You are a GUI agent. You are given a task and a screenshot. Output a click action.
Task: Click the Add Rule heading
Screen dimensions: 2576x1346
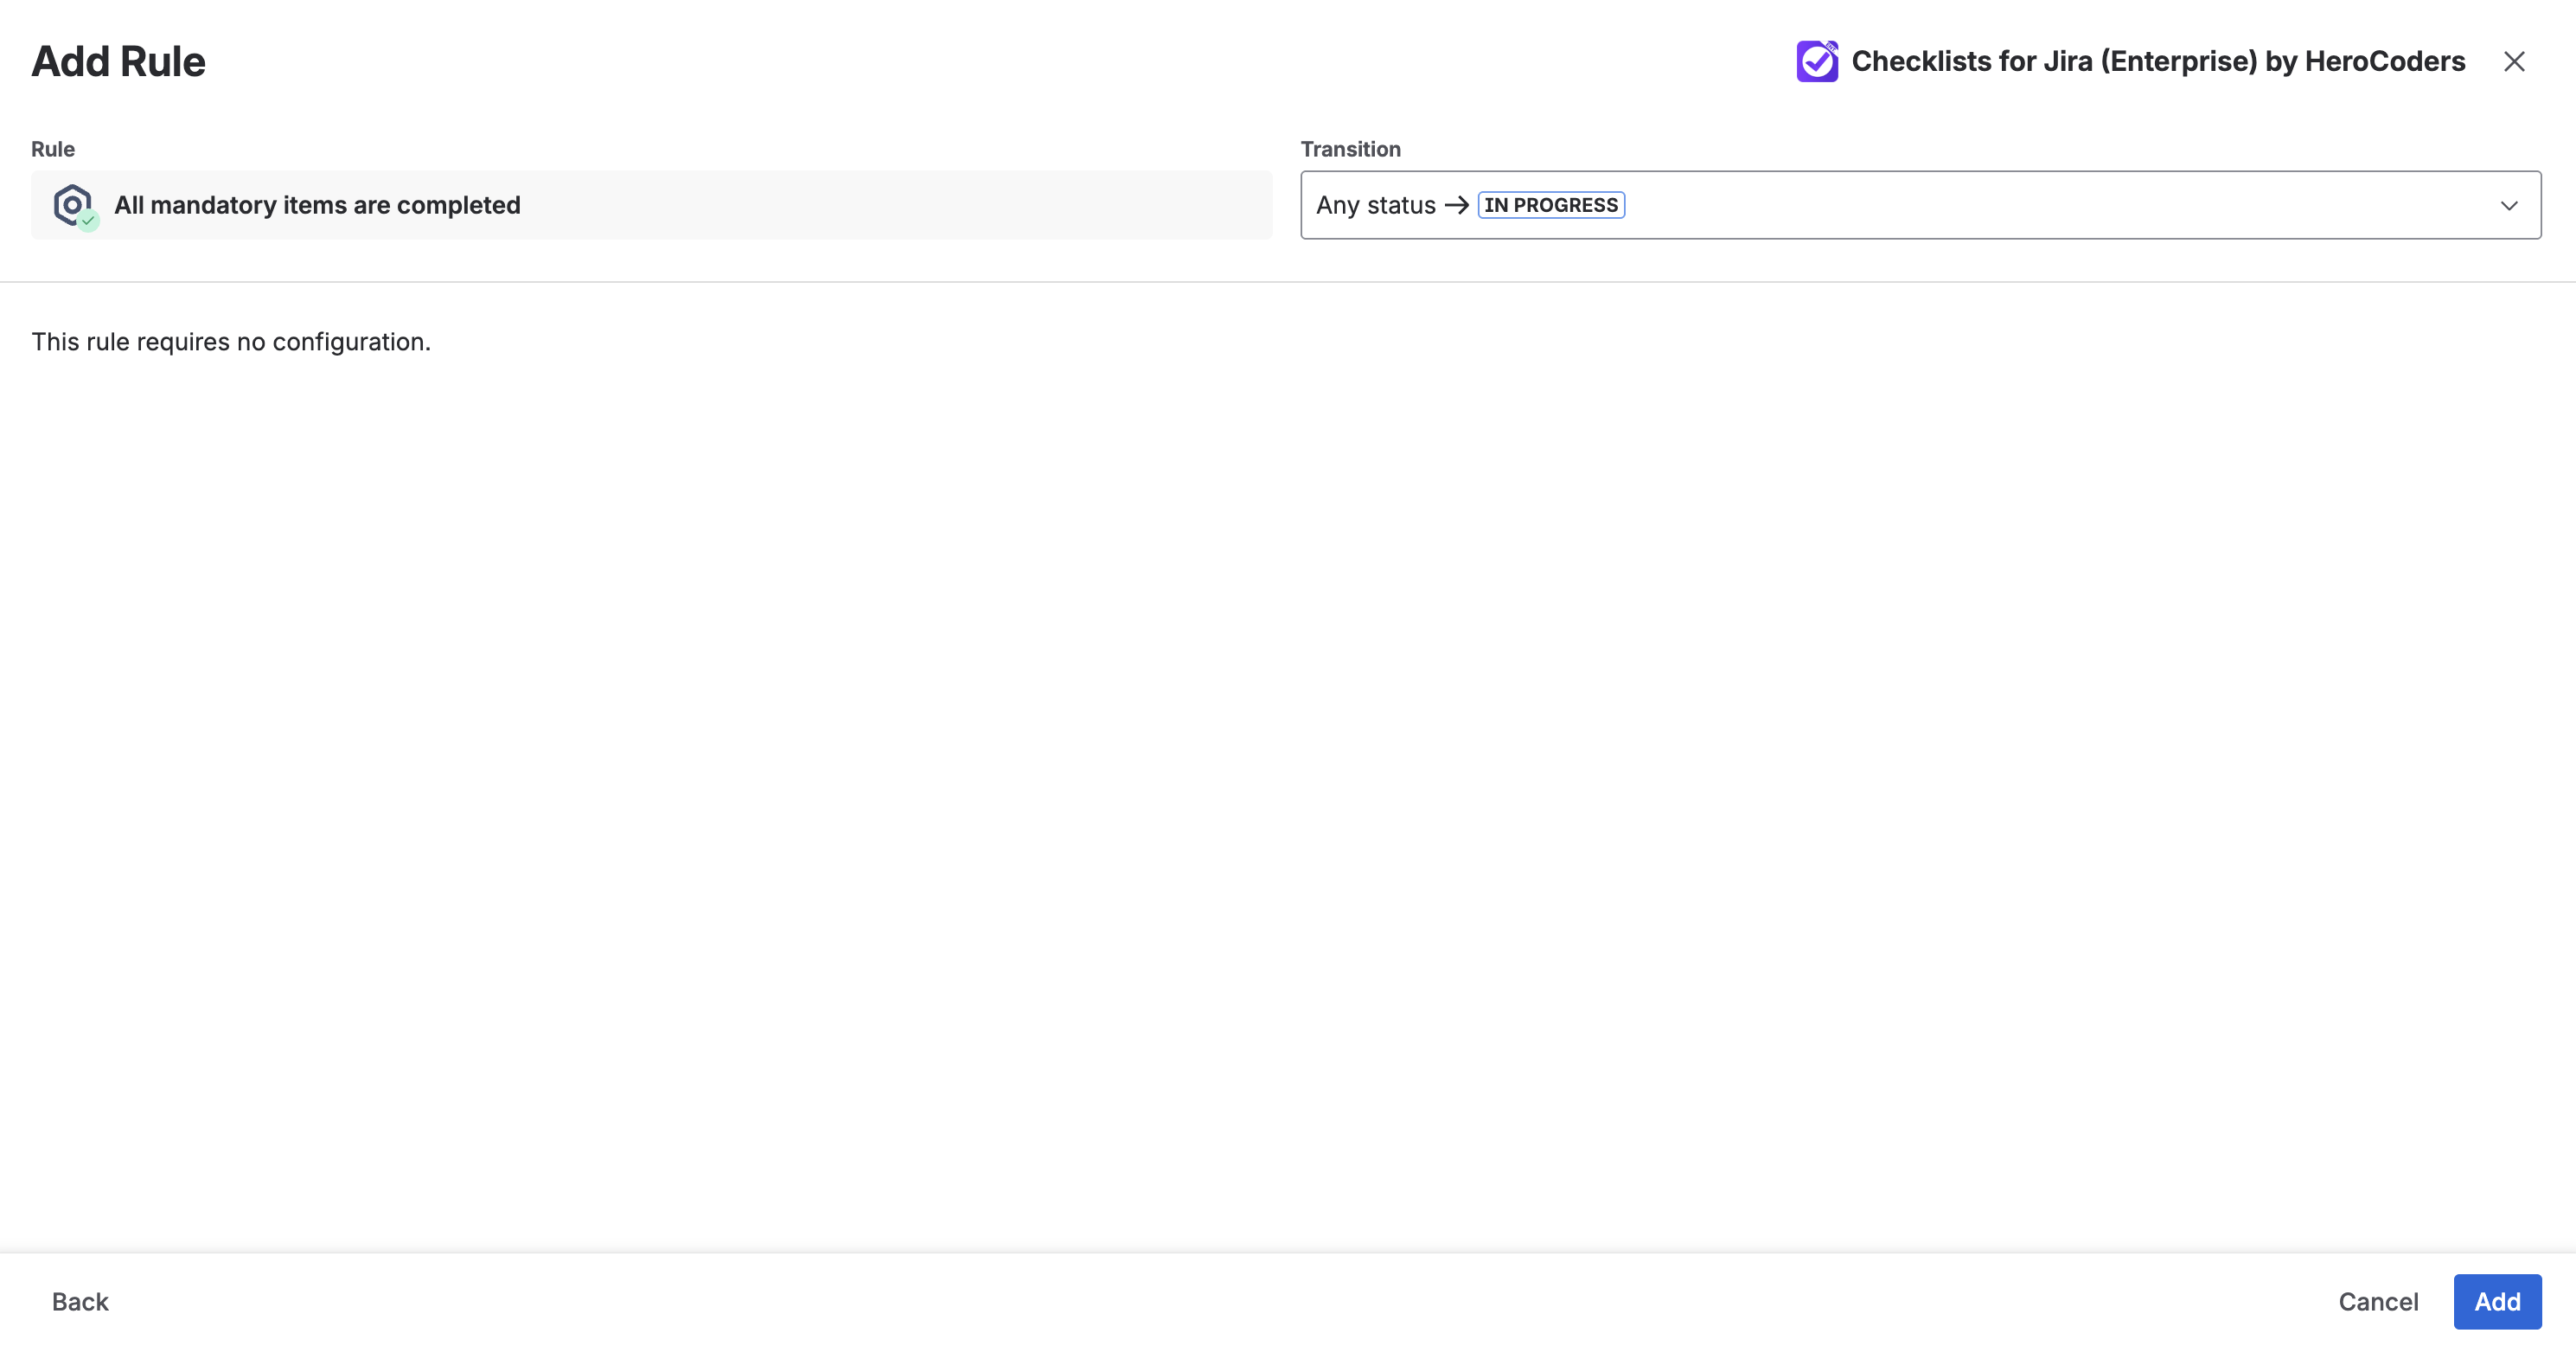click(x=118, y=61)
